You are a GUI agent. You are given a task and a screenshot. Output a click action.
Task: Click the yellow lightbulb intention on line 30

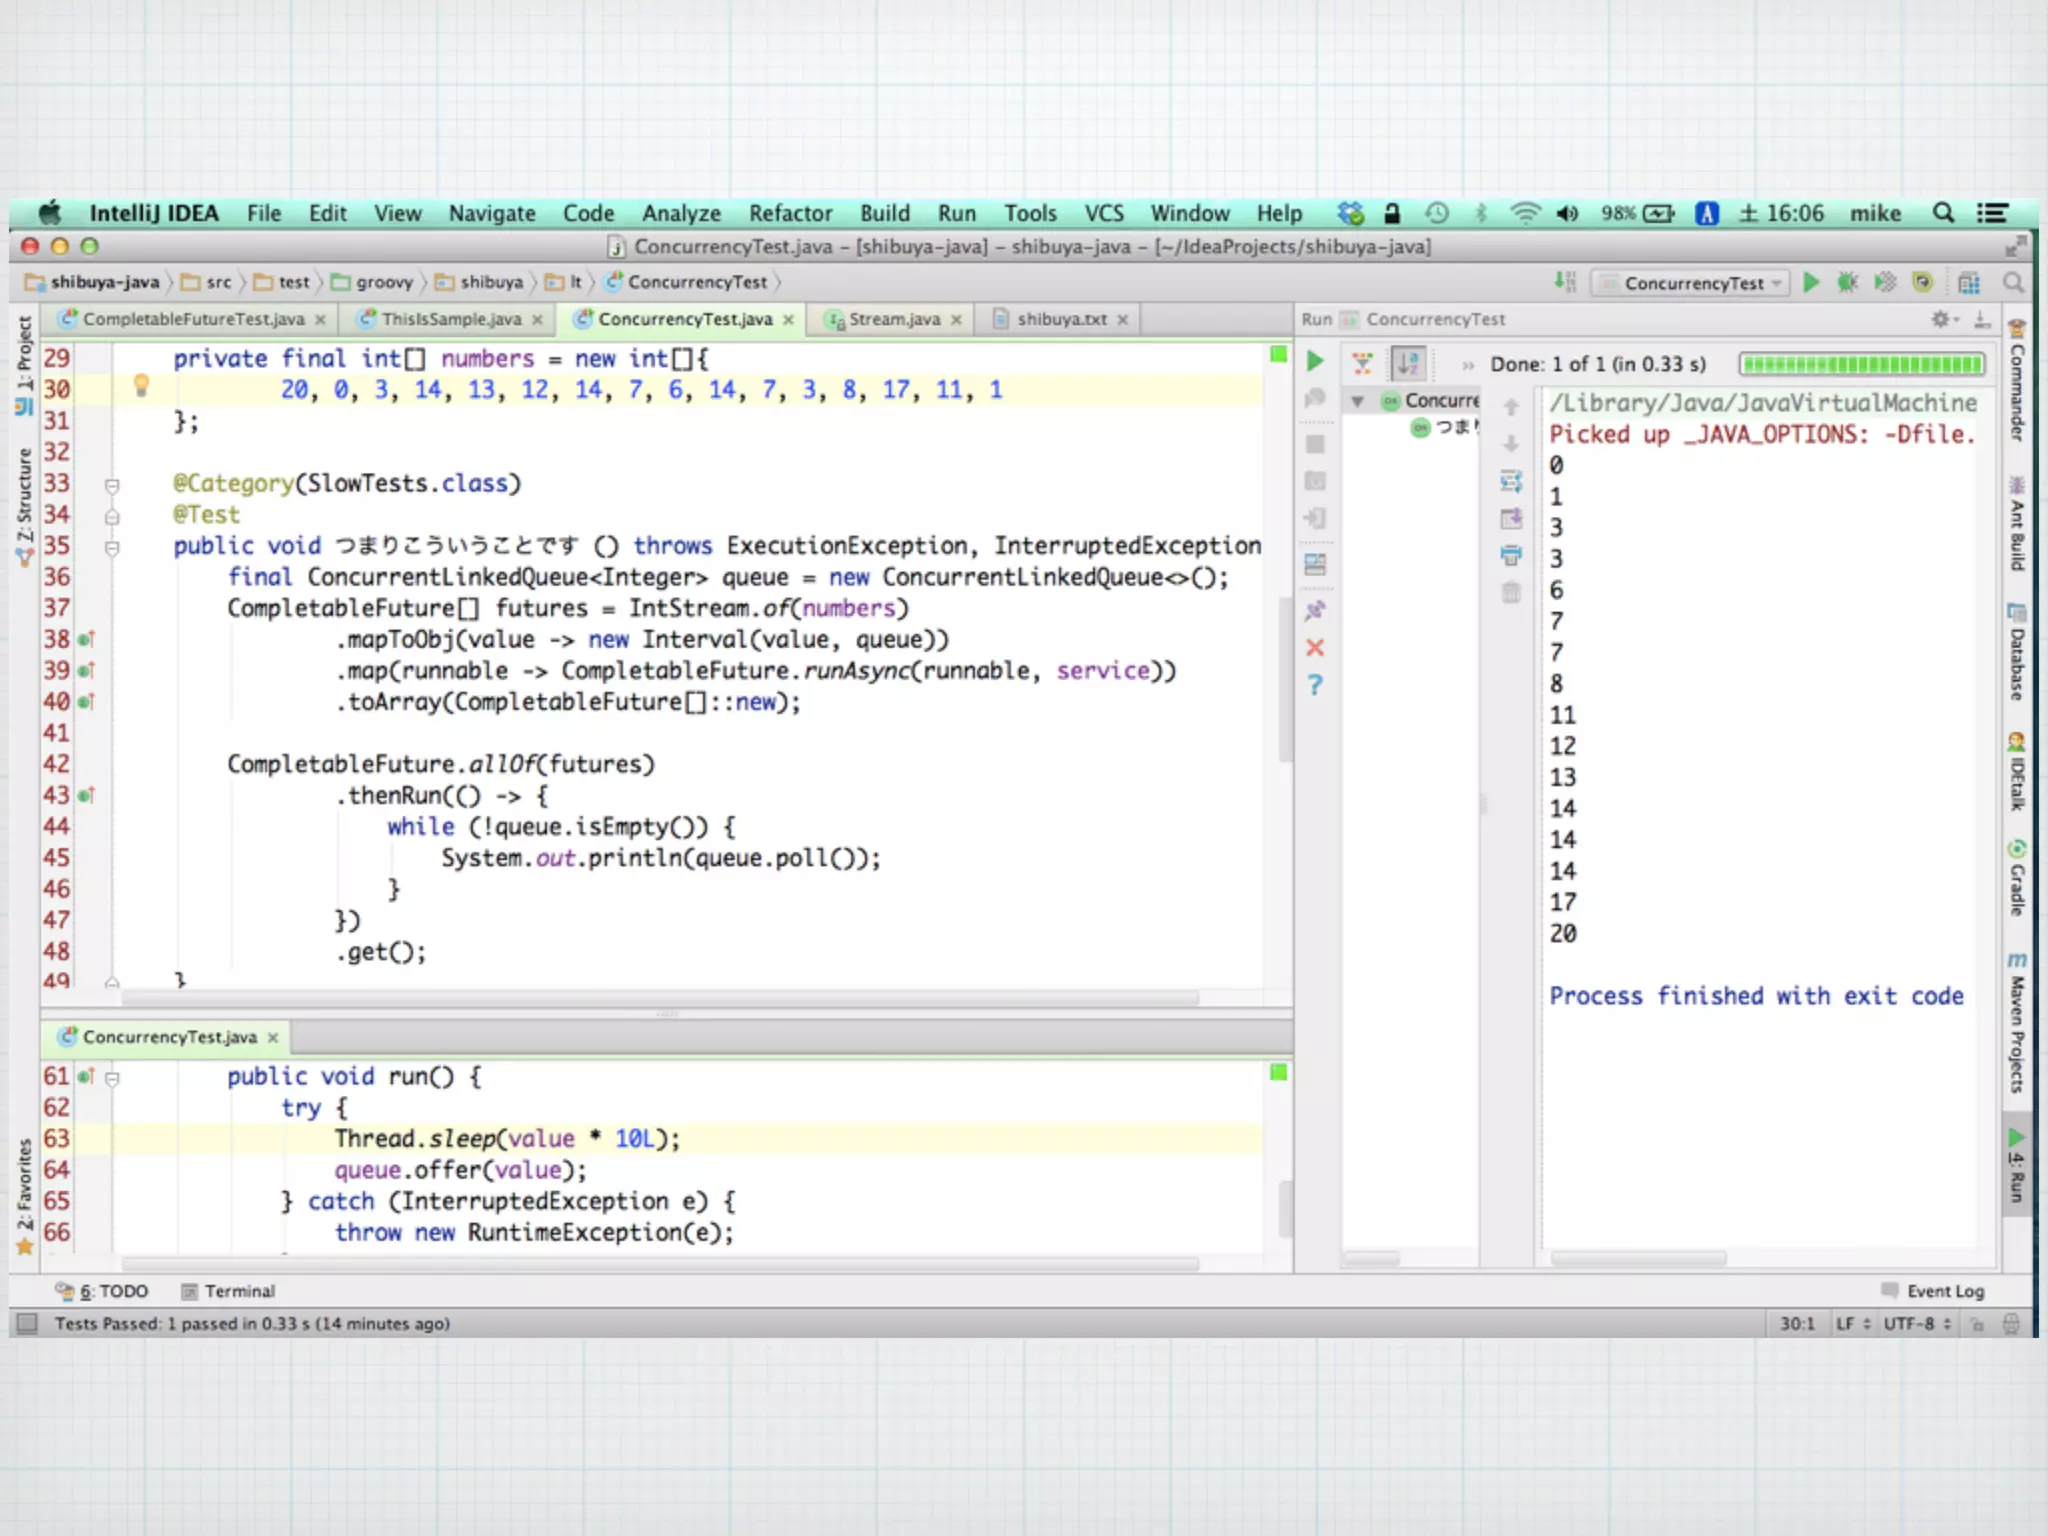141,385
